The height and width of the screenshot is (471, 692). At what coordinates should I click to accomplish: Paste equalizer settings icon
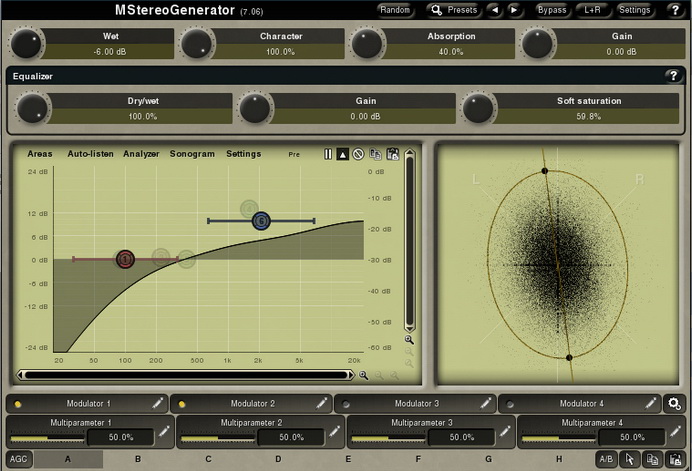392,154
